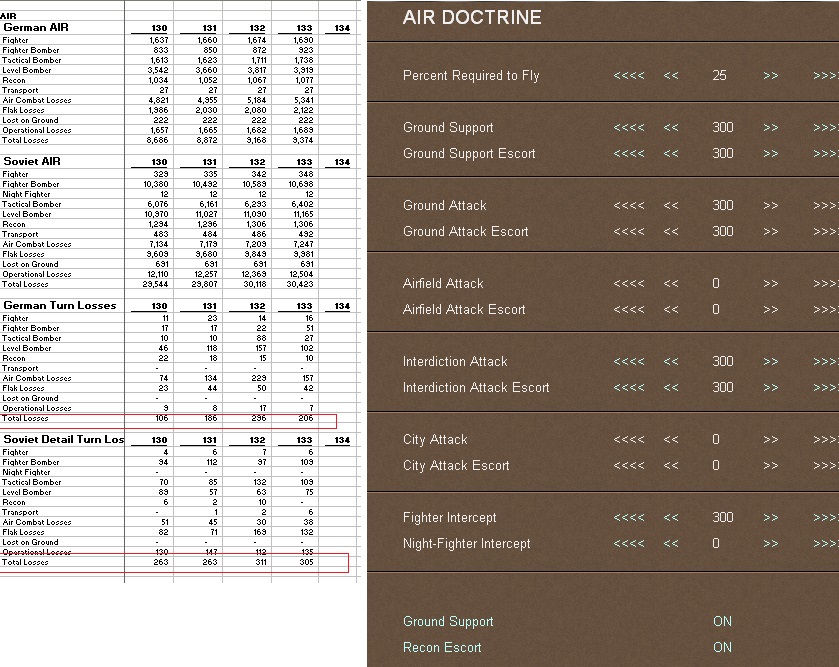Select the Percent Required to Fly value 25
Screen dimensions: 839x667
[720, 75]
